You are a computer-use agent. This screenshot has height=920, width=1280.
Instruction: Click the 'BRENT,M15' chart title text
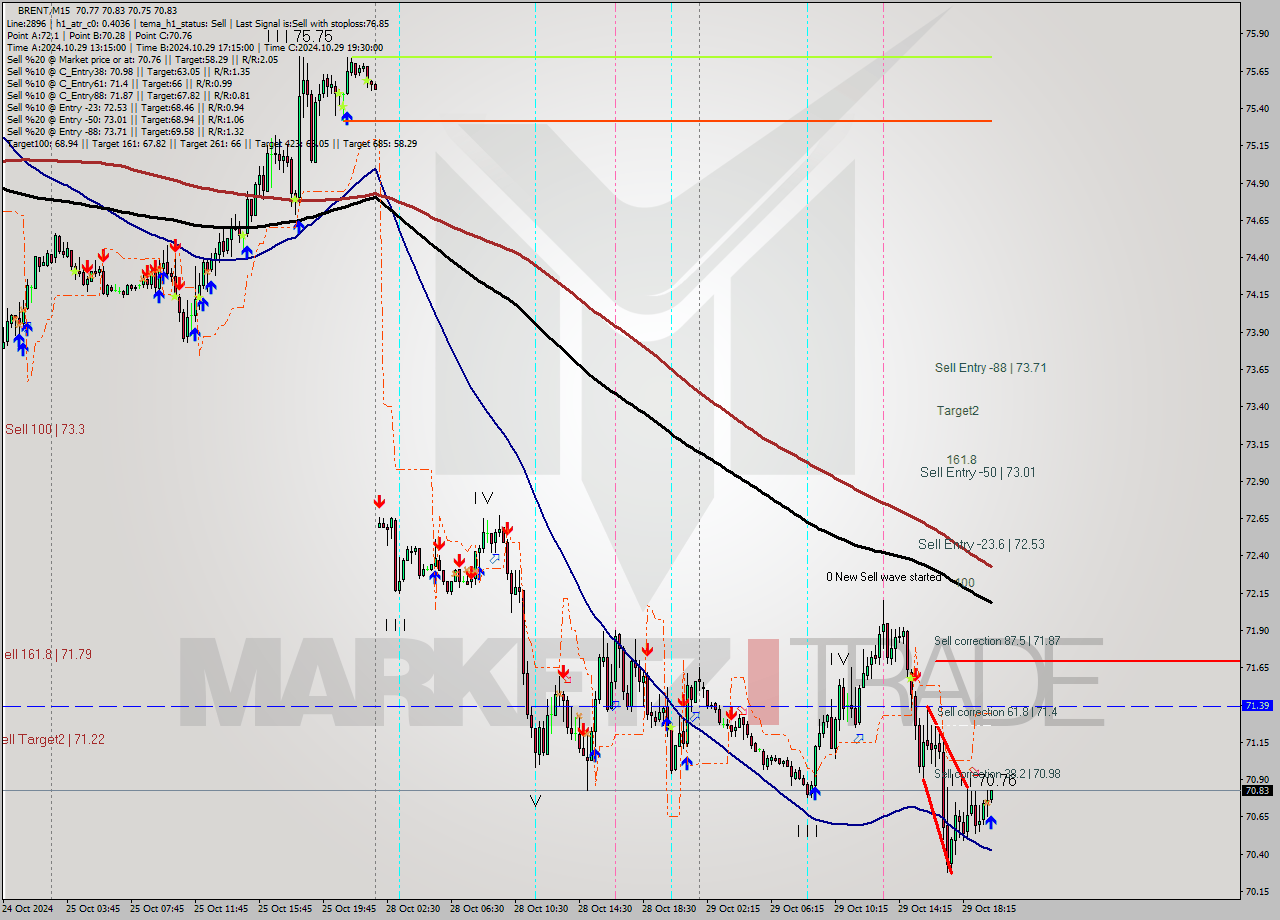[x=44, y=10]
